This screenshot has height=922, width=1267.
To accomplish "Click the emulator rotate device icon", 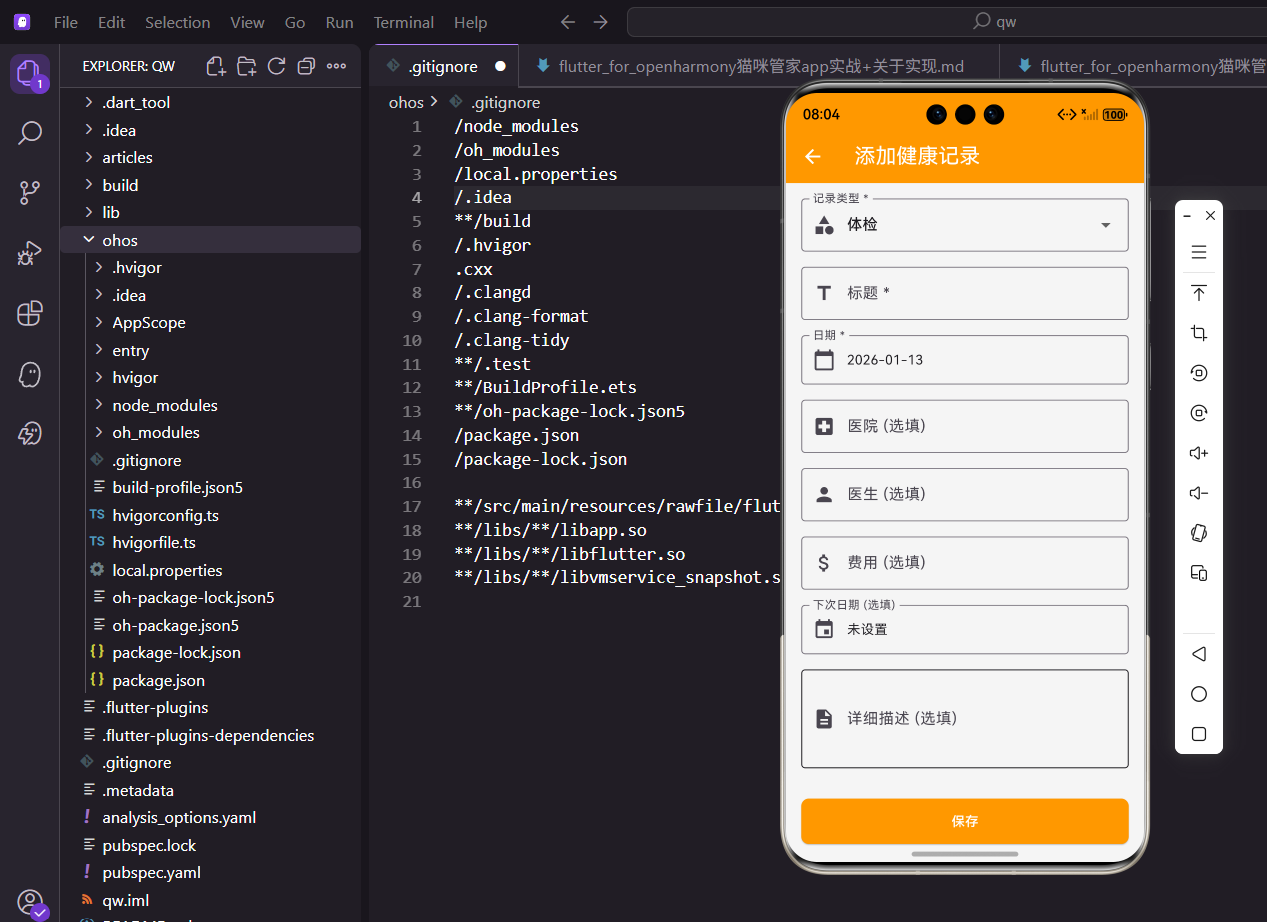I will coord(1199,533).
